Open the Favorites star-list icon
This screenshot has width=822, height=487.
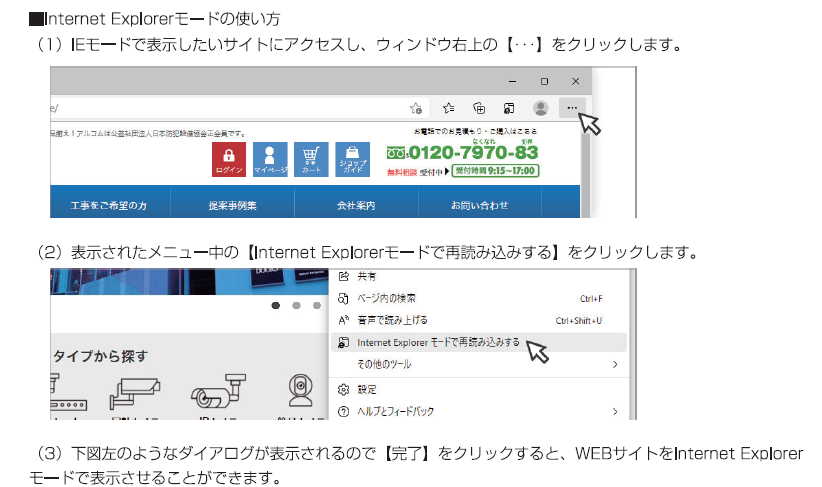pyautogui.click(x=449, y=108)
